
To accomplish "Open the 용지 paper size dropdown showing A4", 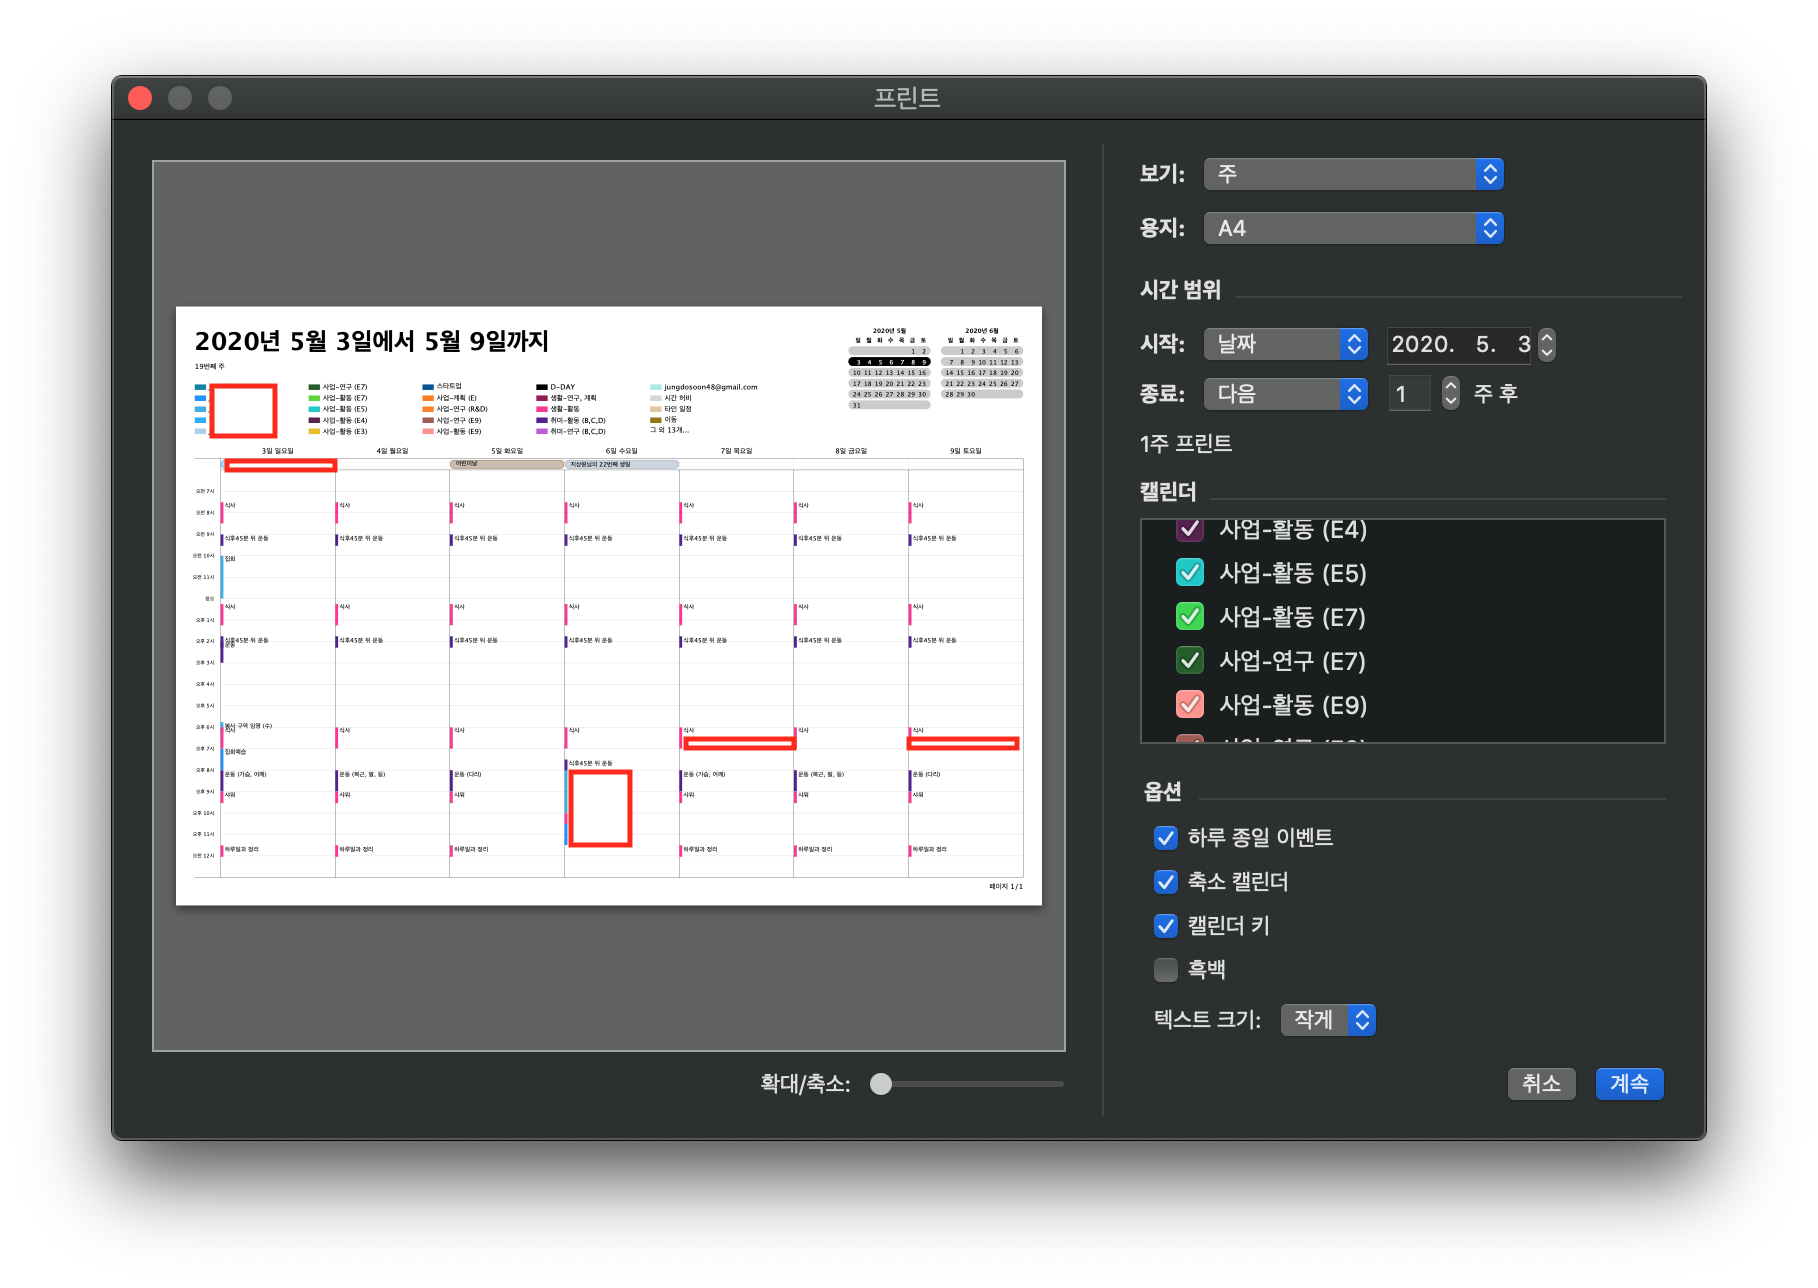I will (1353, 228).
